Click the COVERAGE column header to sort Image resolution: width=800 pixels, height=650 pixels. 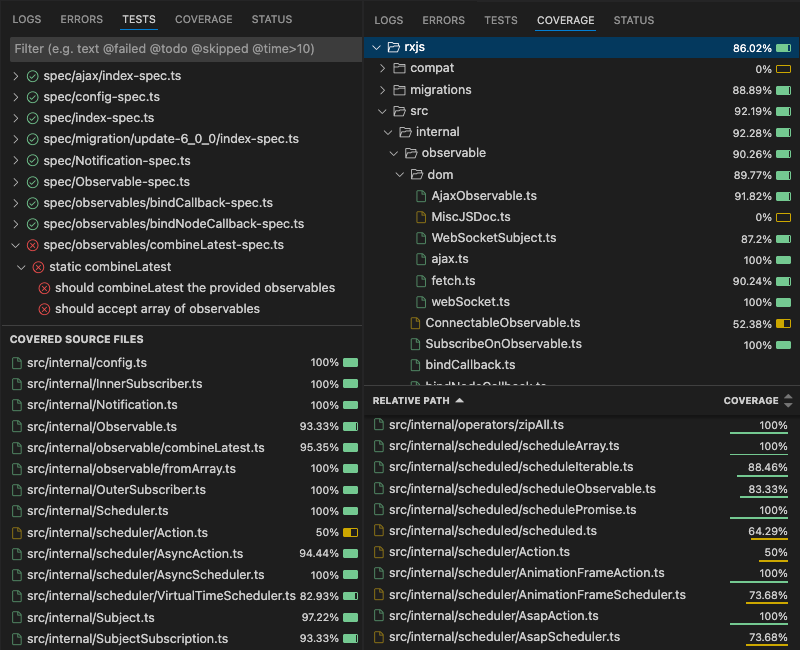coord(753,400)
